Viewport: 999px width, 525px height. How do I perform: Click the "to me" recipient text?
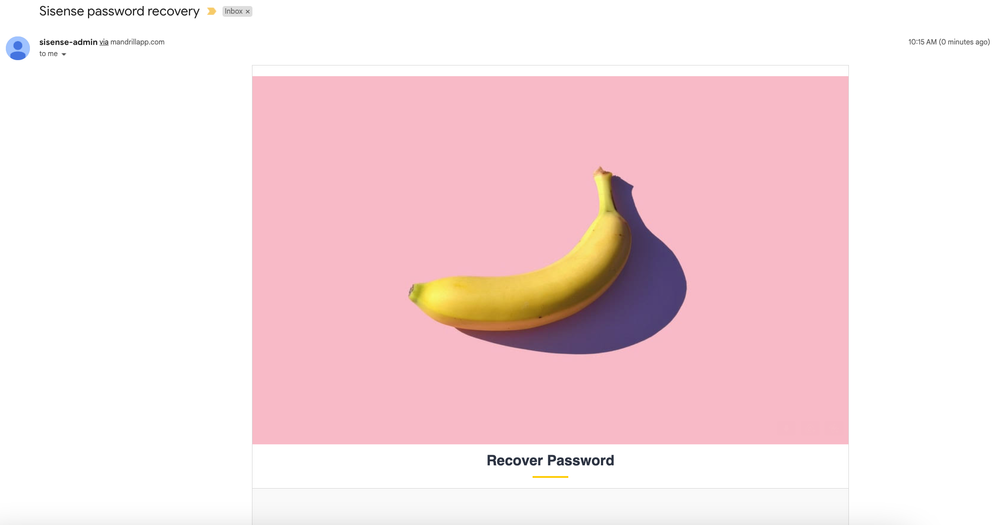[48, 54]
